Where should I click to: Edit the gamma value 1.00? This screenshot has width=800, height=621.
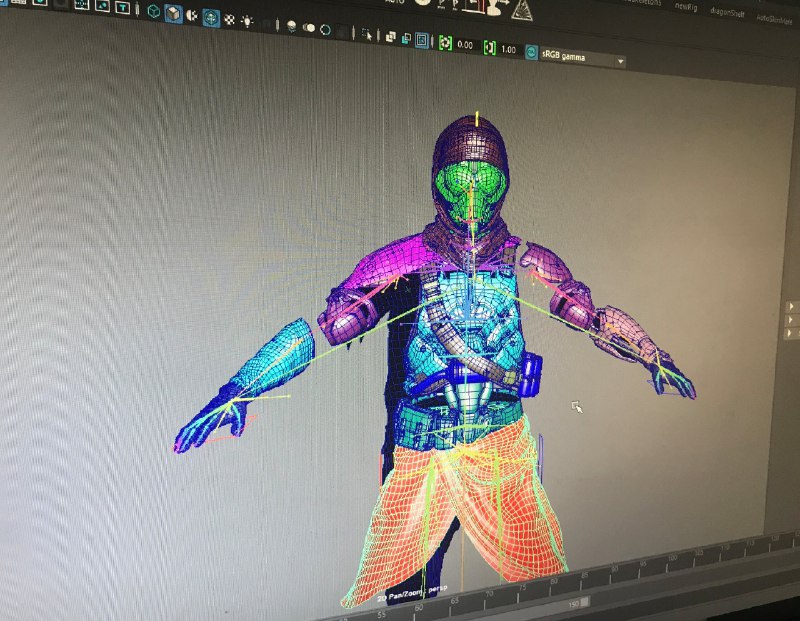(x=508, y=49)
